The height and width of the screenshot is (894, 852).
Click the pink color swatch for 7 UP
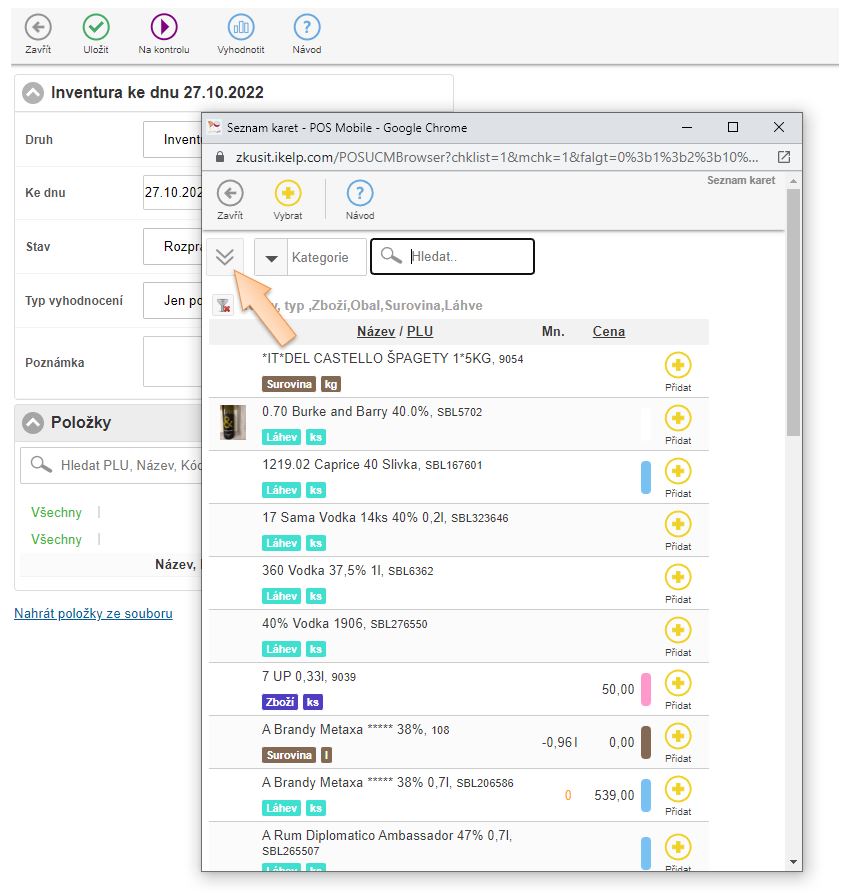pyautogui.click(x=646, y=689)
